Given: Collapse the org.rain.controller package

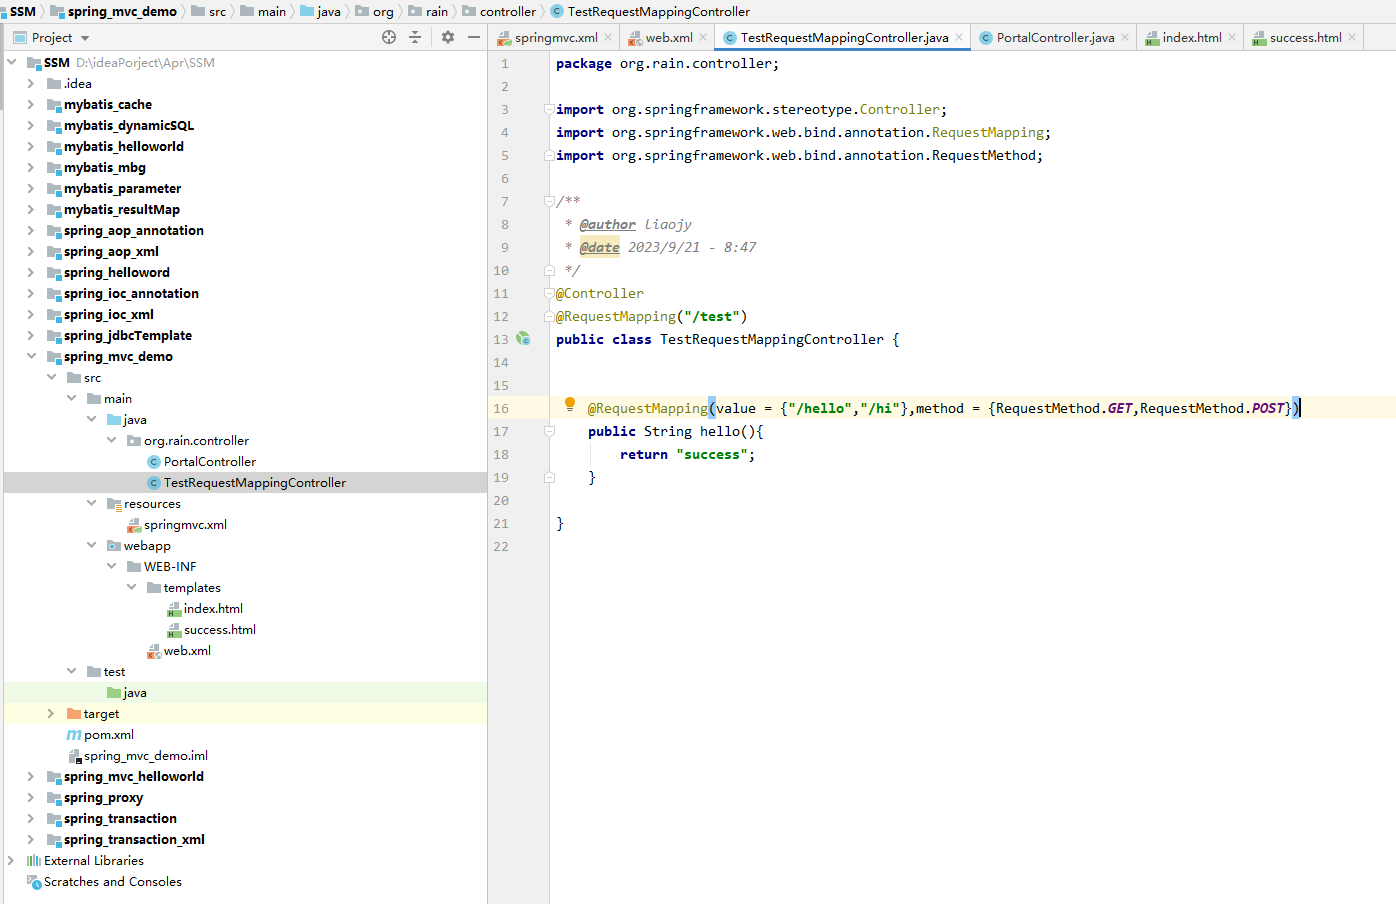Looking at the screenshot, I should (x=111, y=440).
